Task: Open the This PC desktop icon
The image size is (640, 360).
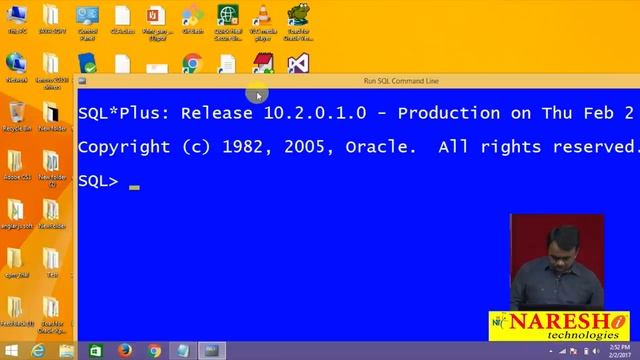Action: [17, 19]
